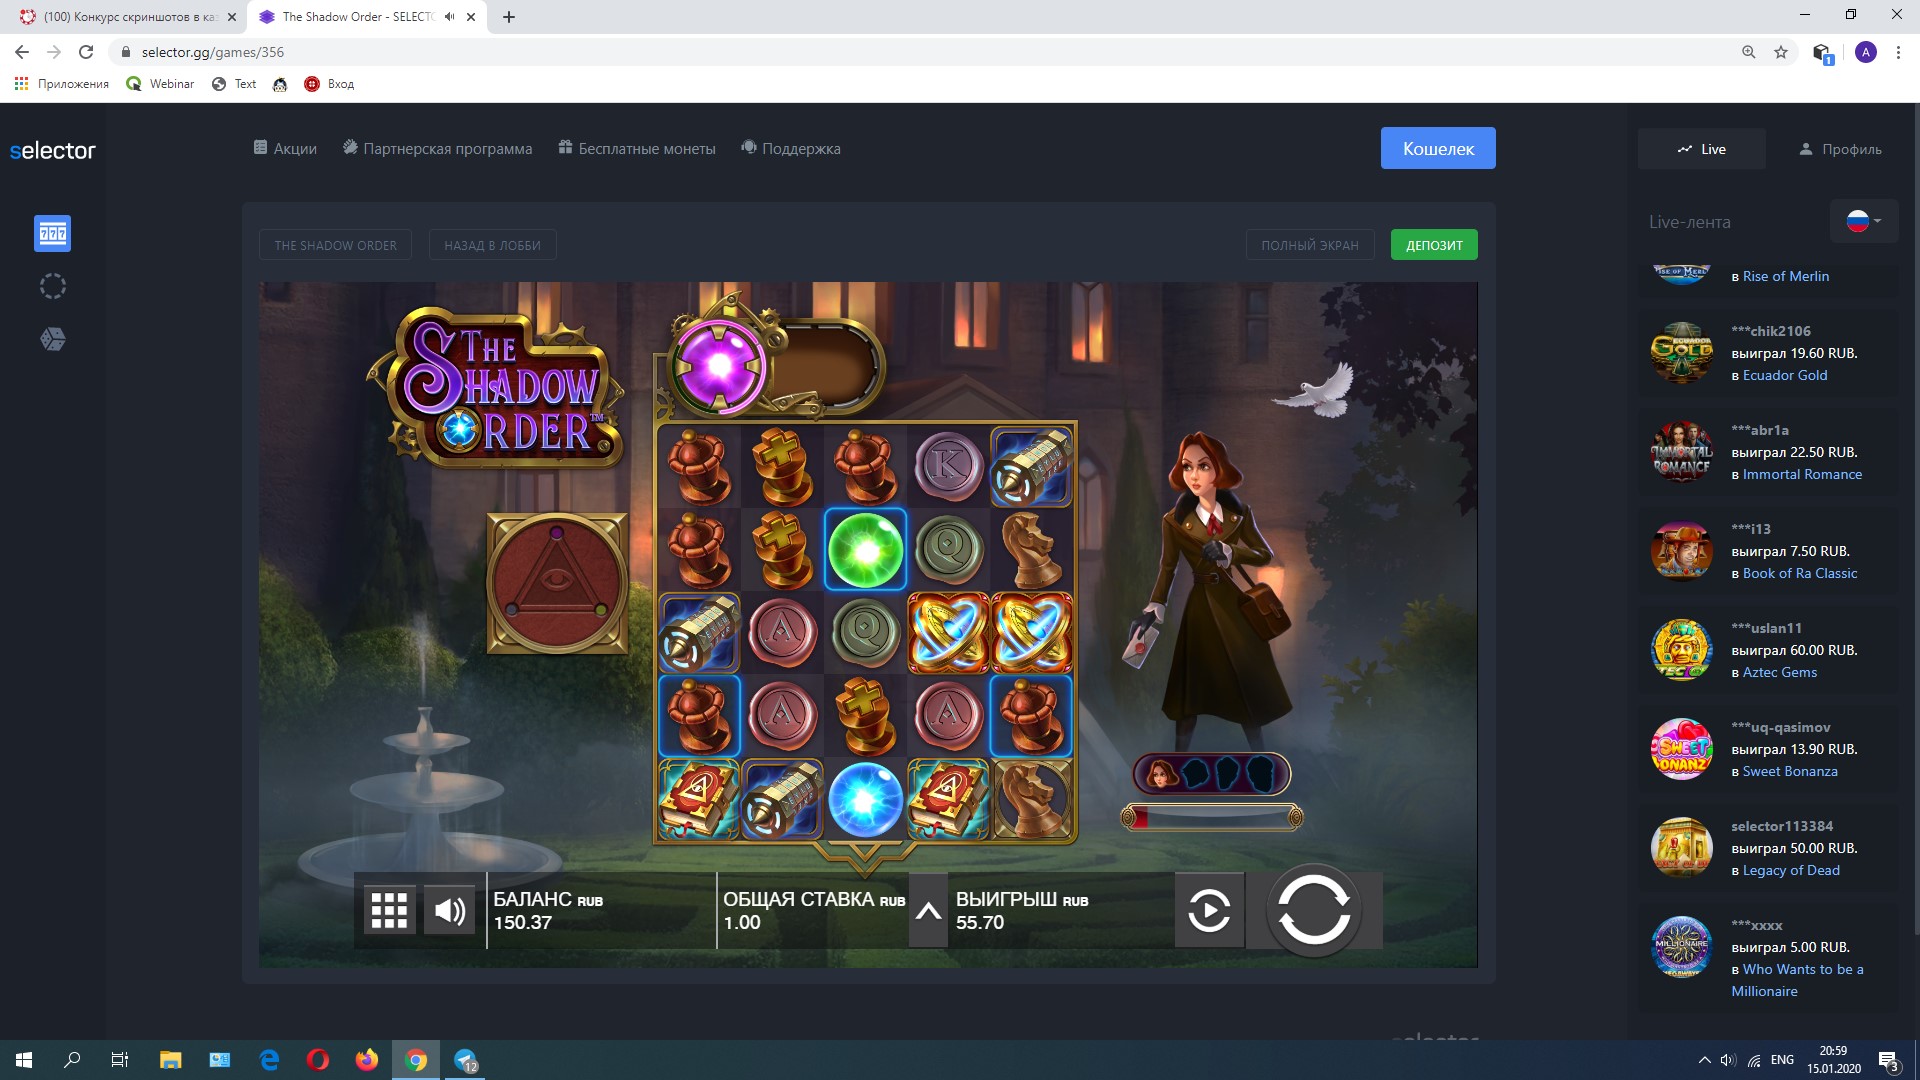Switch game to ПОЛНЫЙ ЭКРАН mode
1920x1080 pixels.
(1309, 245)
